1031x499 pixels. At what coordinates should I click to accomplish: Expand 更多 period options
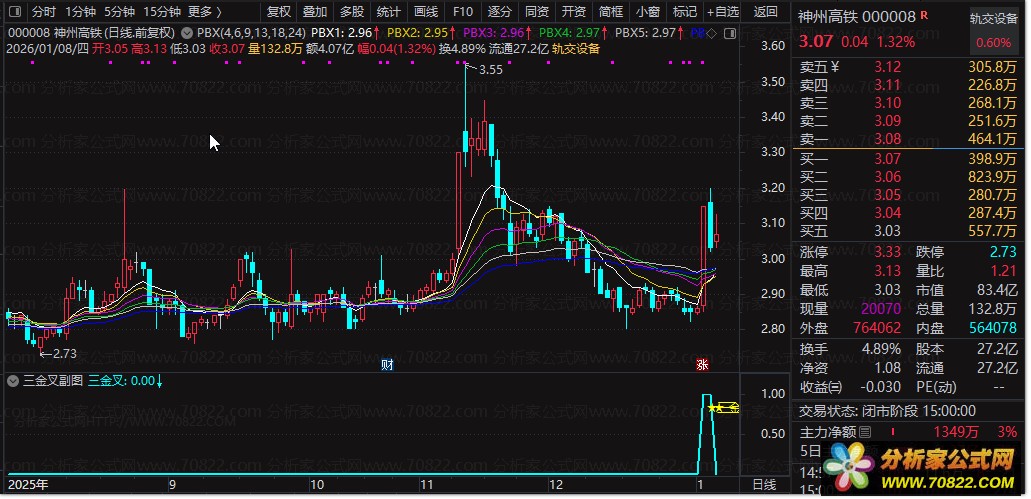coord(204,11)
